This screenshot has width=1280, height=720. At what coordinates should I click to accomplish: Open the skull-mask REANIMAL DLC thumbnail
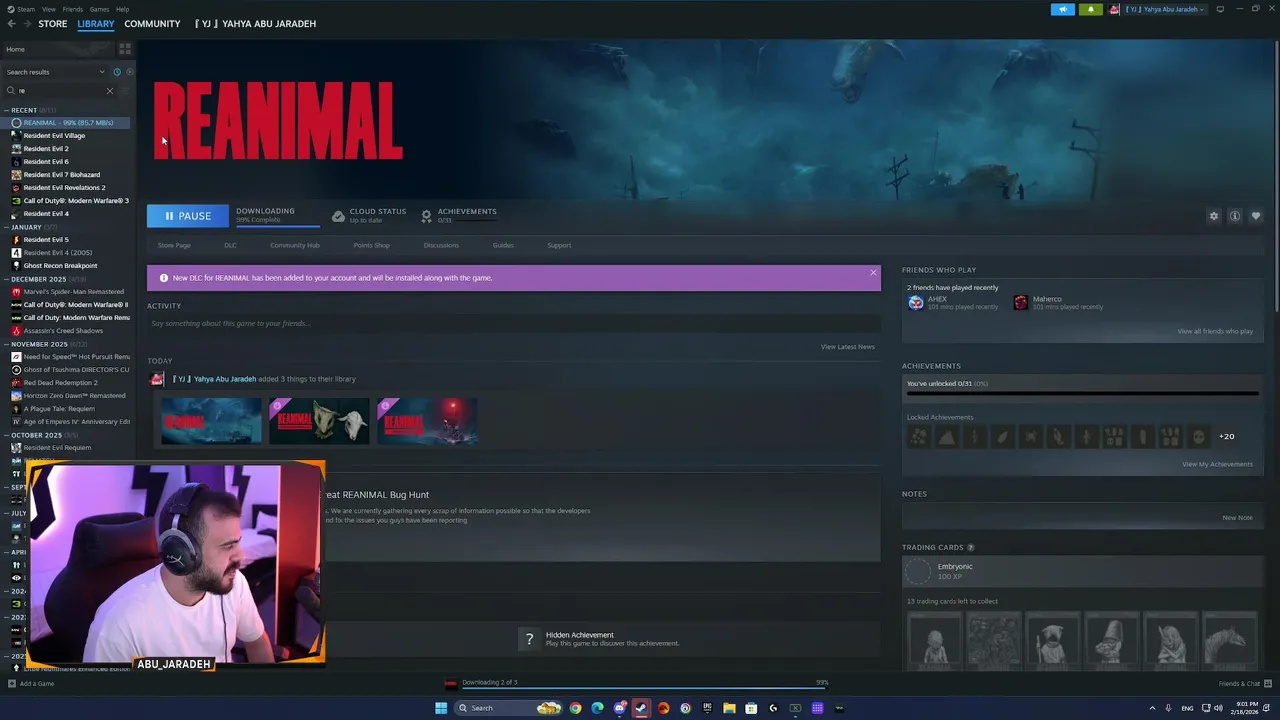coord(319,421)
